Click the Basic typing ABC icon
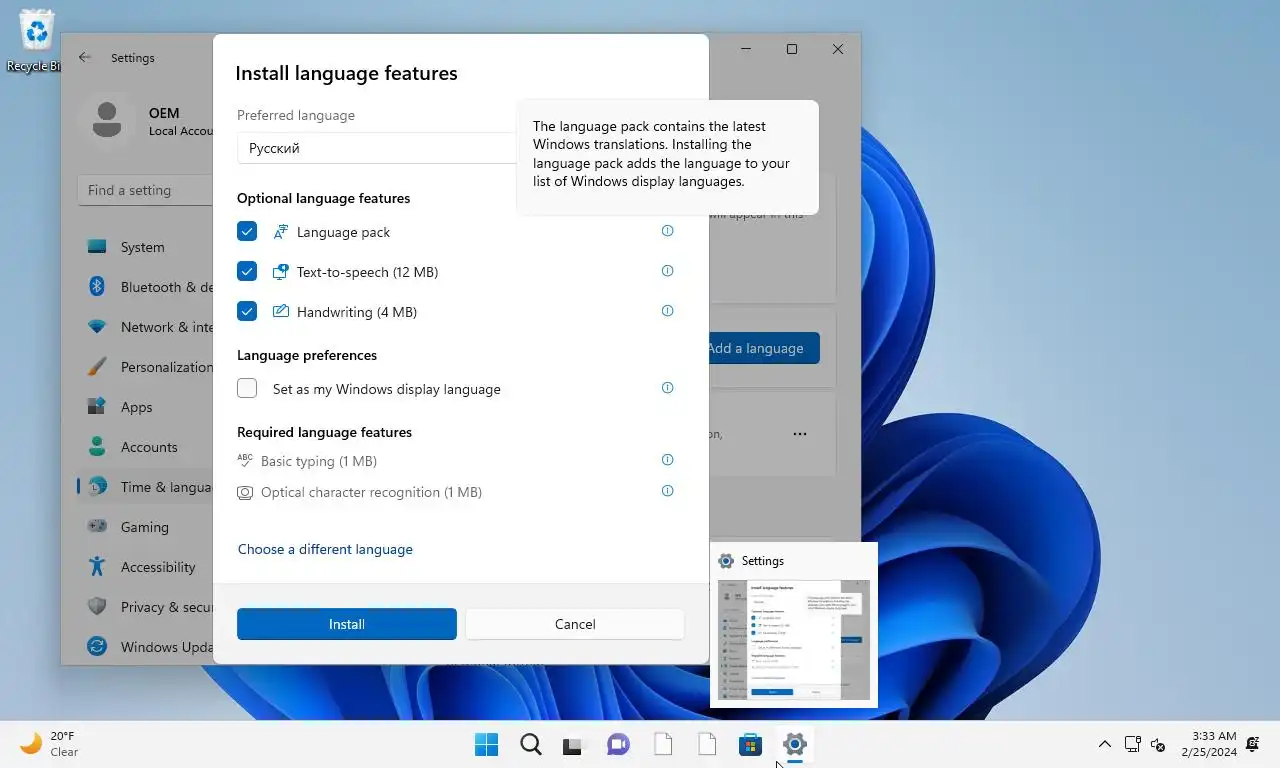The height and width of the screenshot is (768, 1280). (245, 460)
